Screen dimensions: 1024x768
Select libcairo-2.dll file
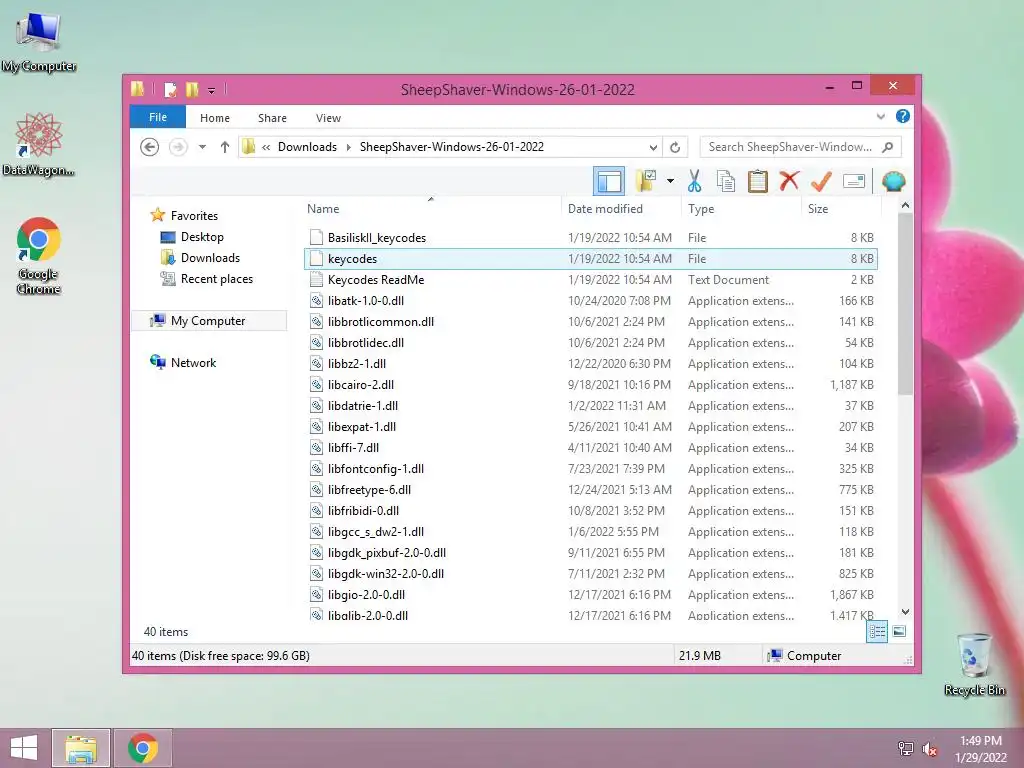pos(590,385)
